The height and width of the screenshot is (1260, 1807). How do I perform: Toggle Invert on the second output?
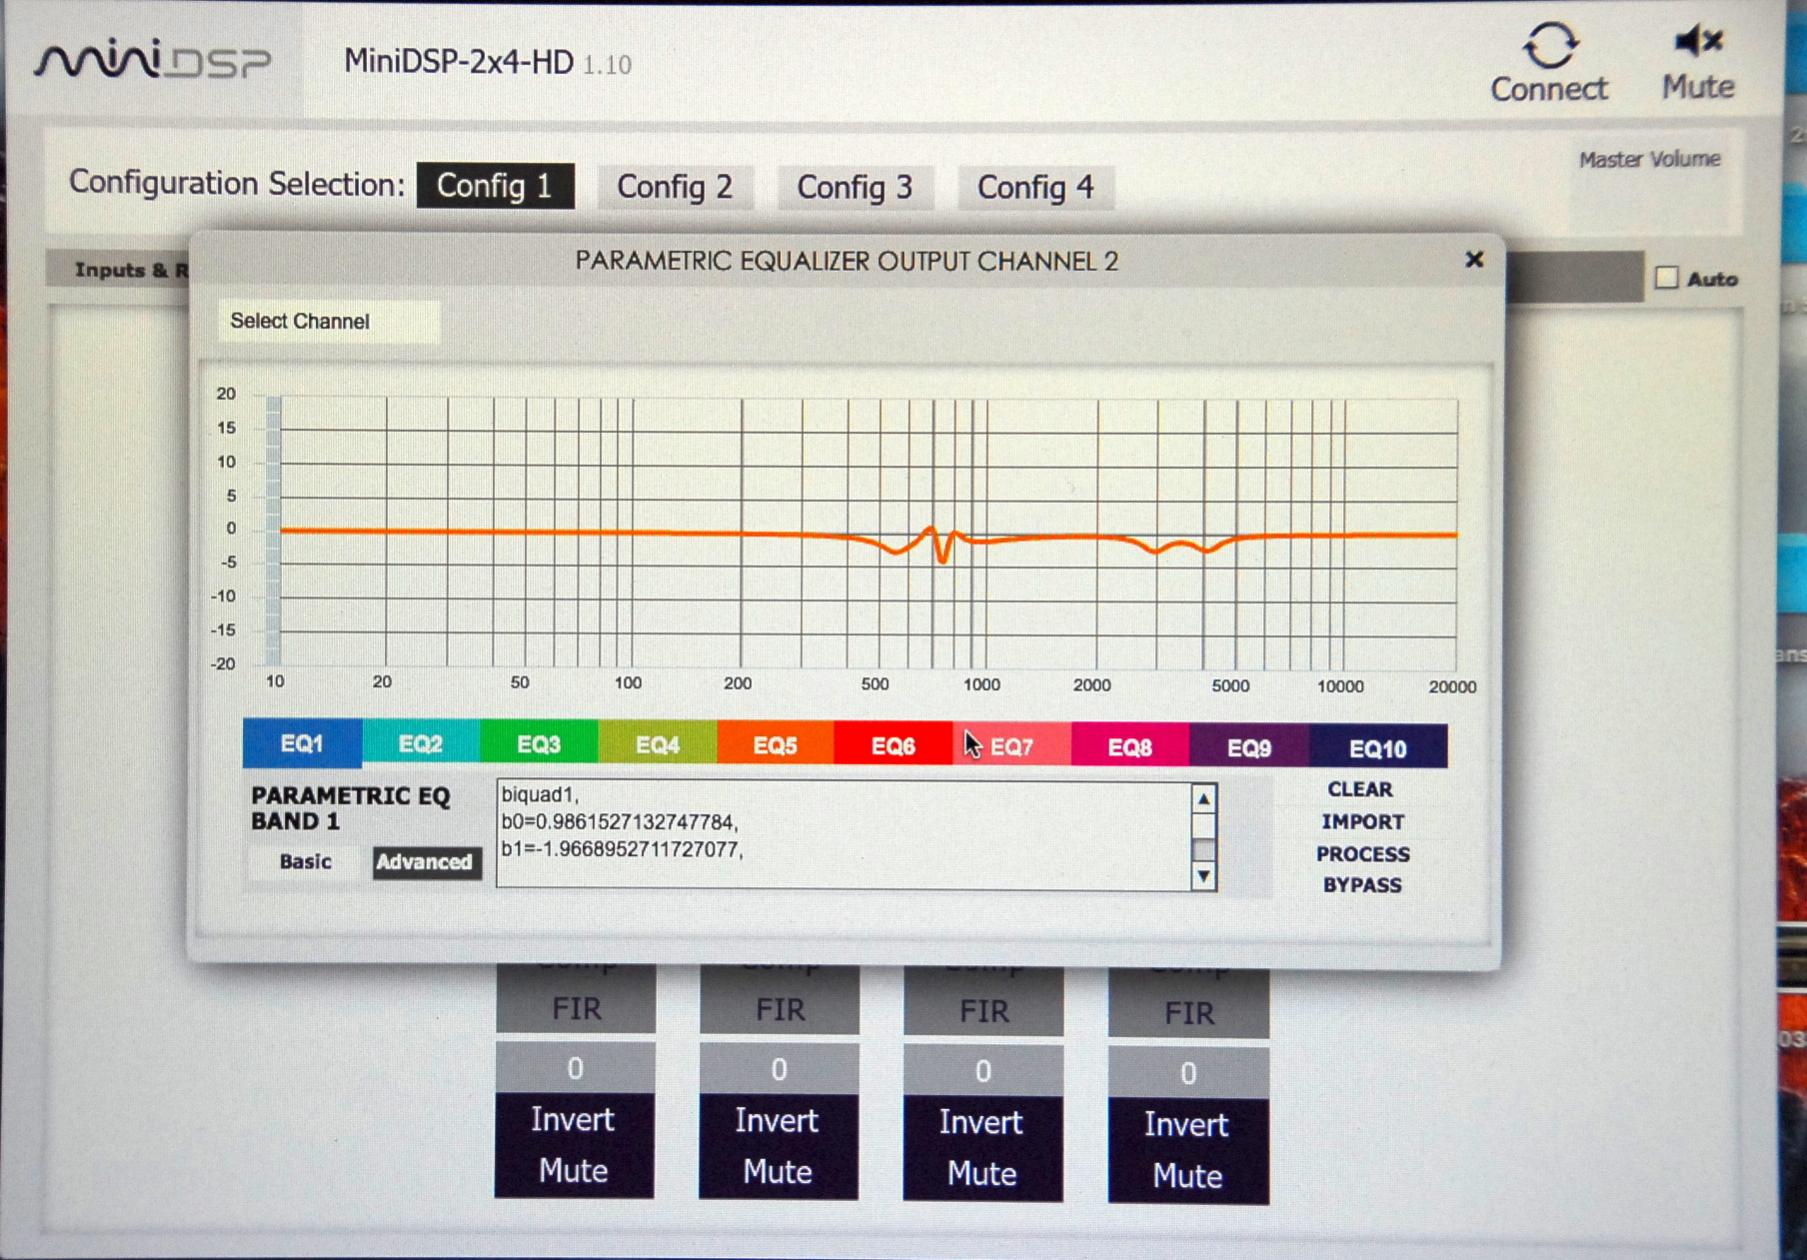coord(777,1121)
